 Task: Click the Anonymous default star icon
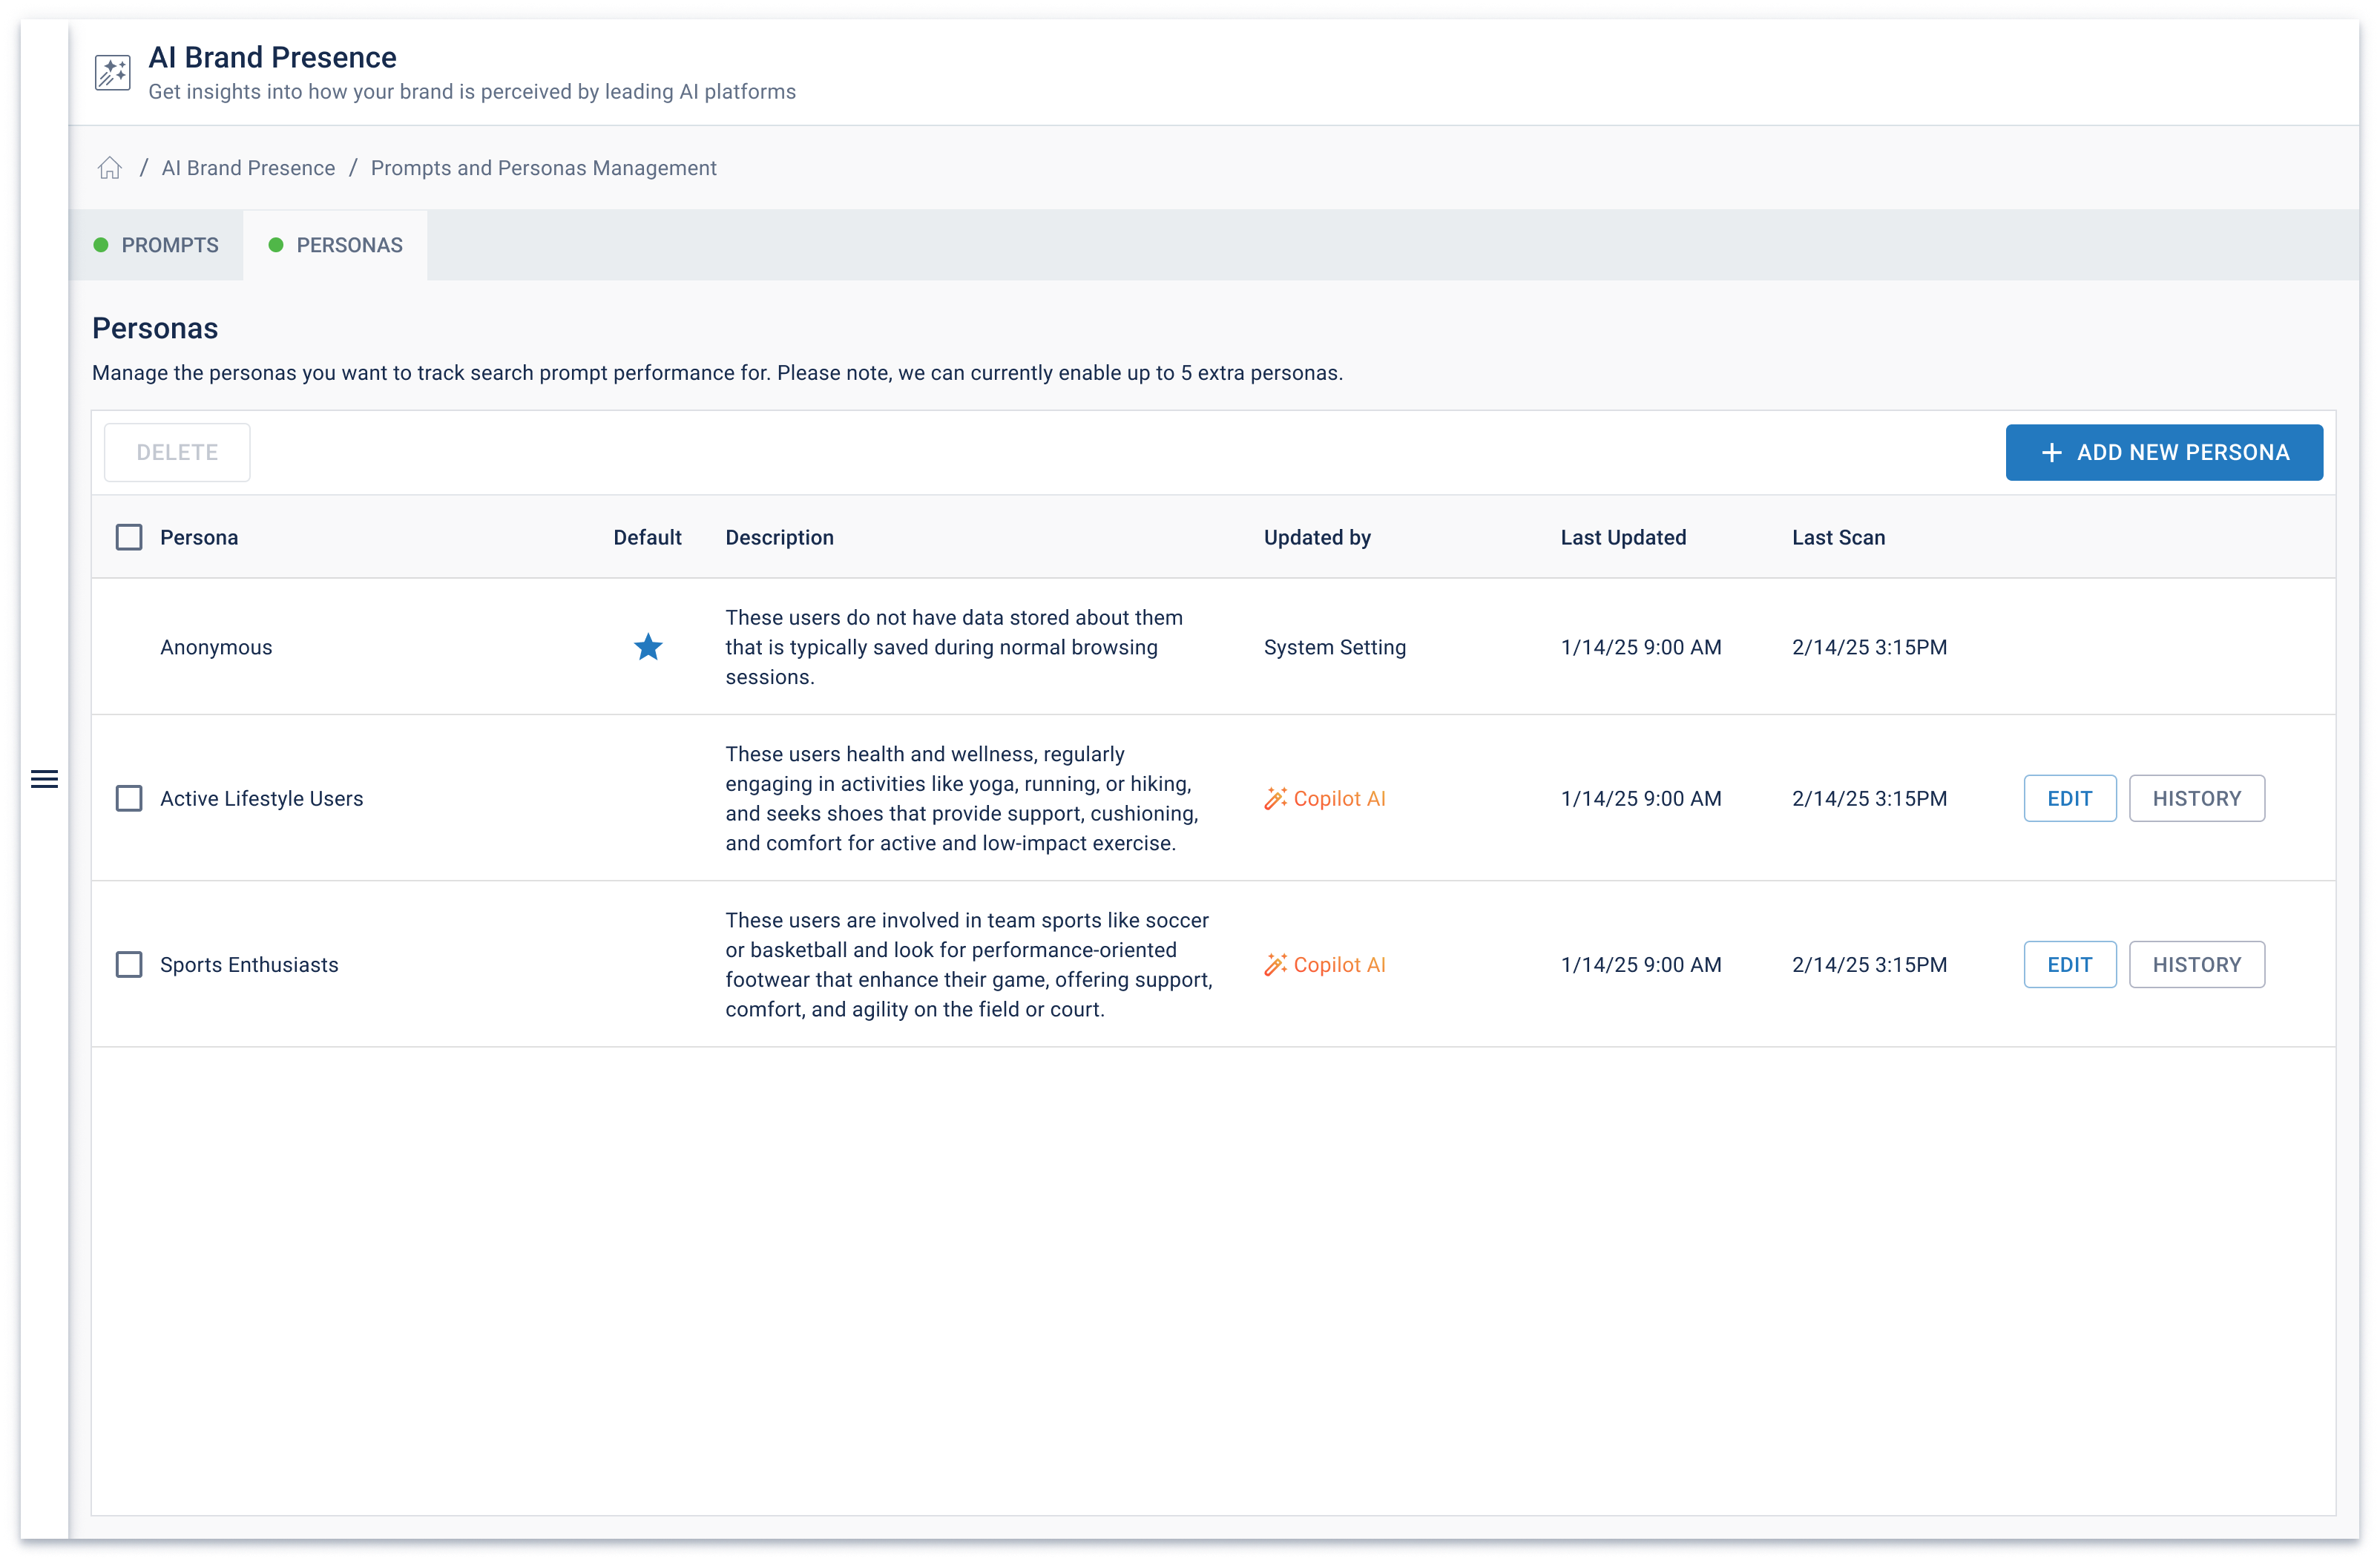[x=648, y=647]
